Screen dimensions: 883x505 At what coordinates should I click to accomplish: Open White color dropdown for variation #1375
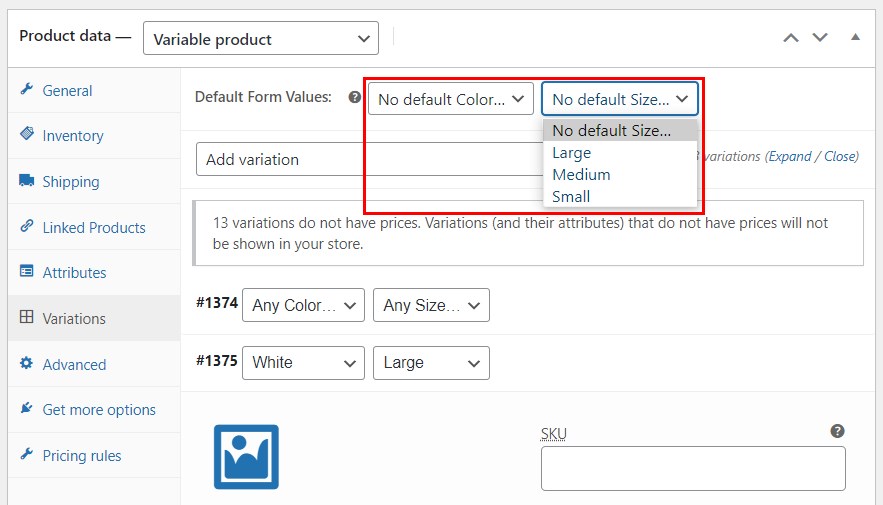click(304, 363)
